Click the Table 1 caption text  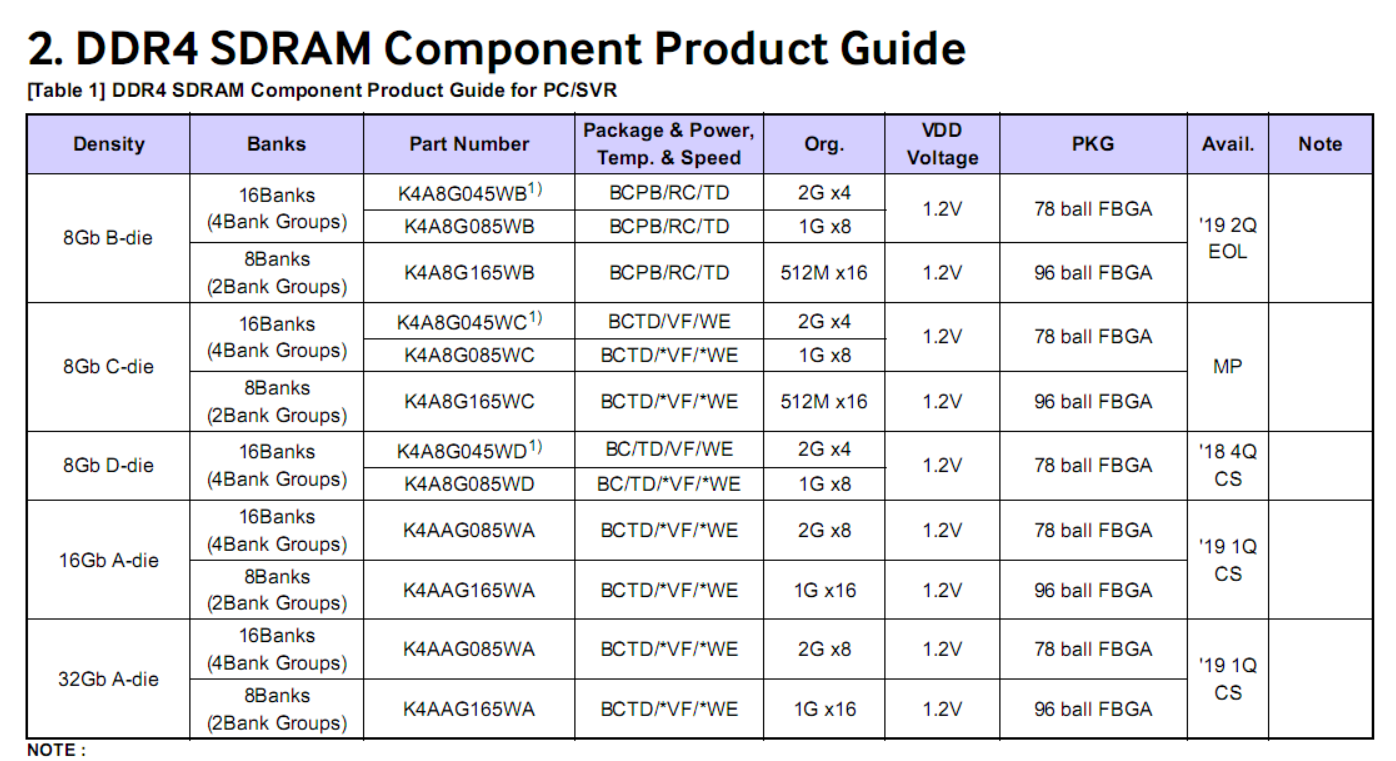click(x=322, y=91)
